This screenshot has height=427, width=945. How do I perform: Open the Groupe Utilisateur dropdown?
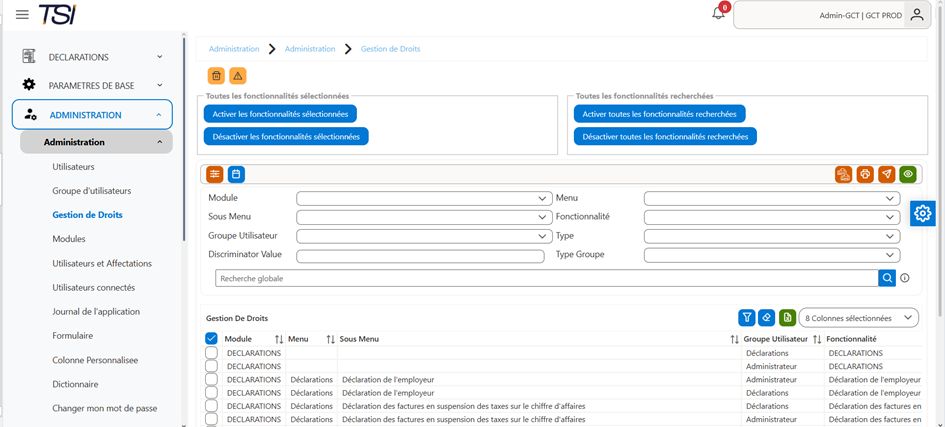point(424,235)
